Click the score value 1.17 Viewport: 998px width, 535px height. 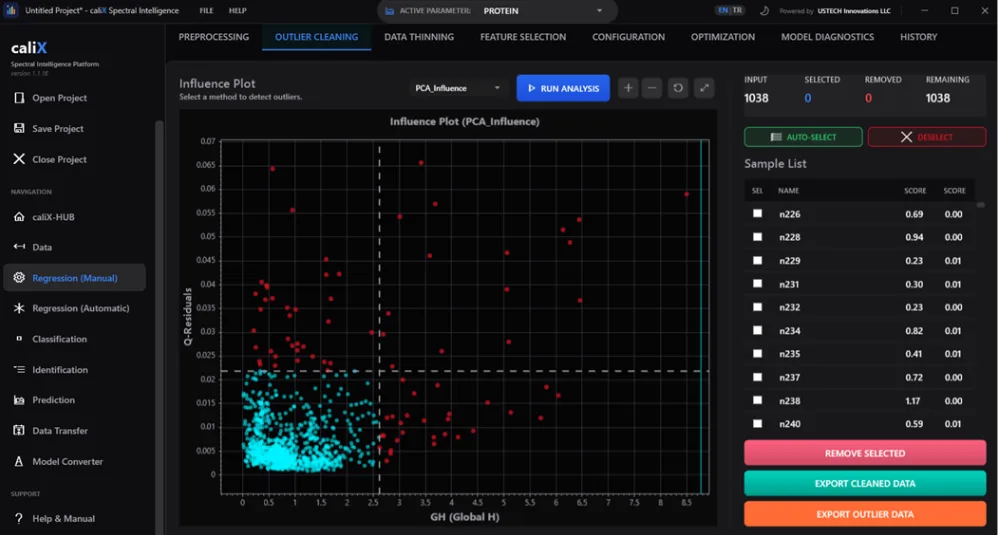912,401
